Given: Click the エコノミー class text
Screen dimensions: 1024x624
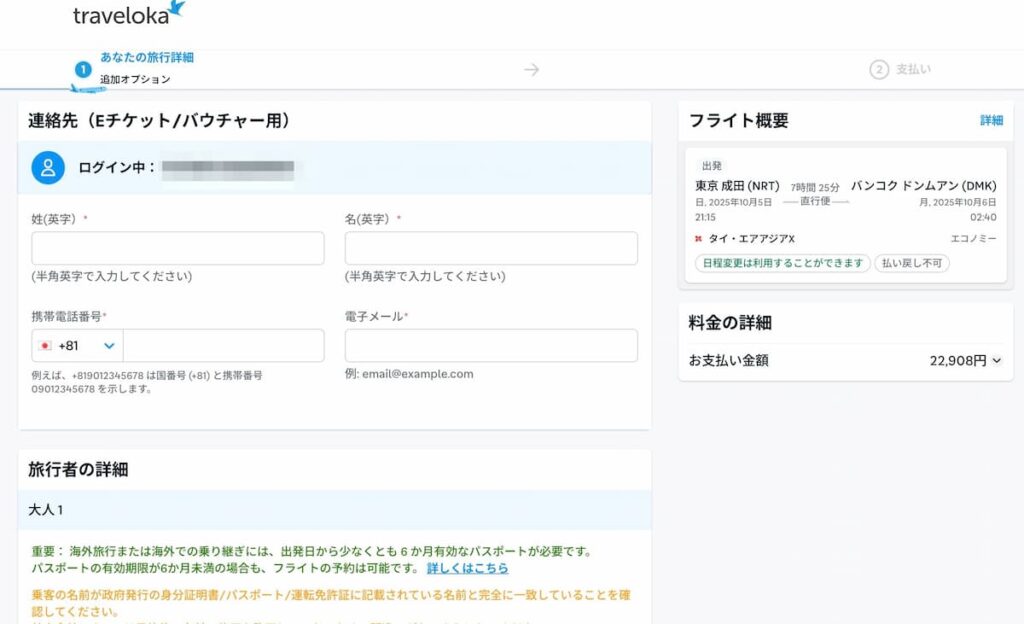Looking at the screenshot, I should [x=974, y=239].
